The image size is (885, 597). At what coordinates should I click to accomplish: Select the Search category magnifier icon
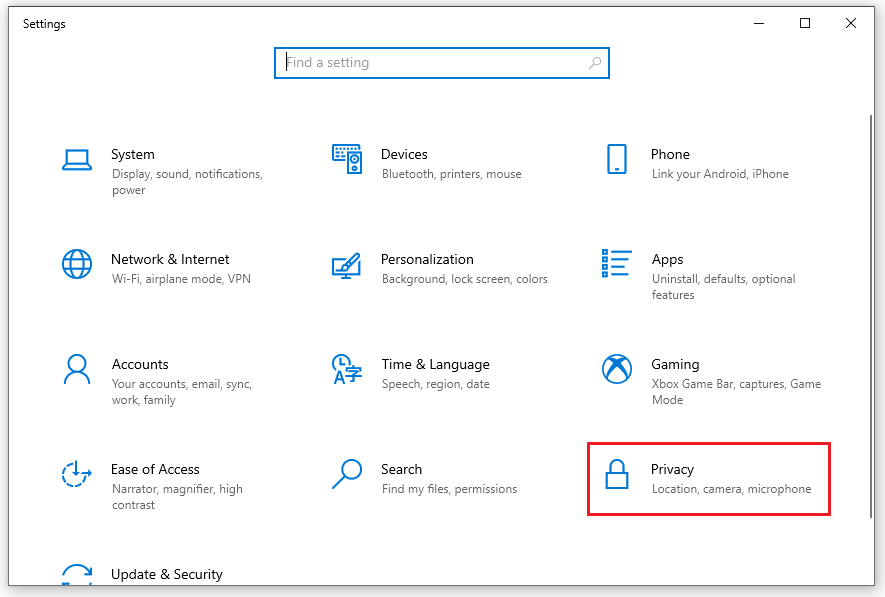347,474
